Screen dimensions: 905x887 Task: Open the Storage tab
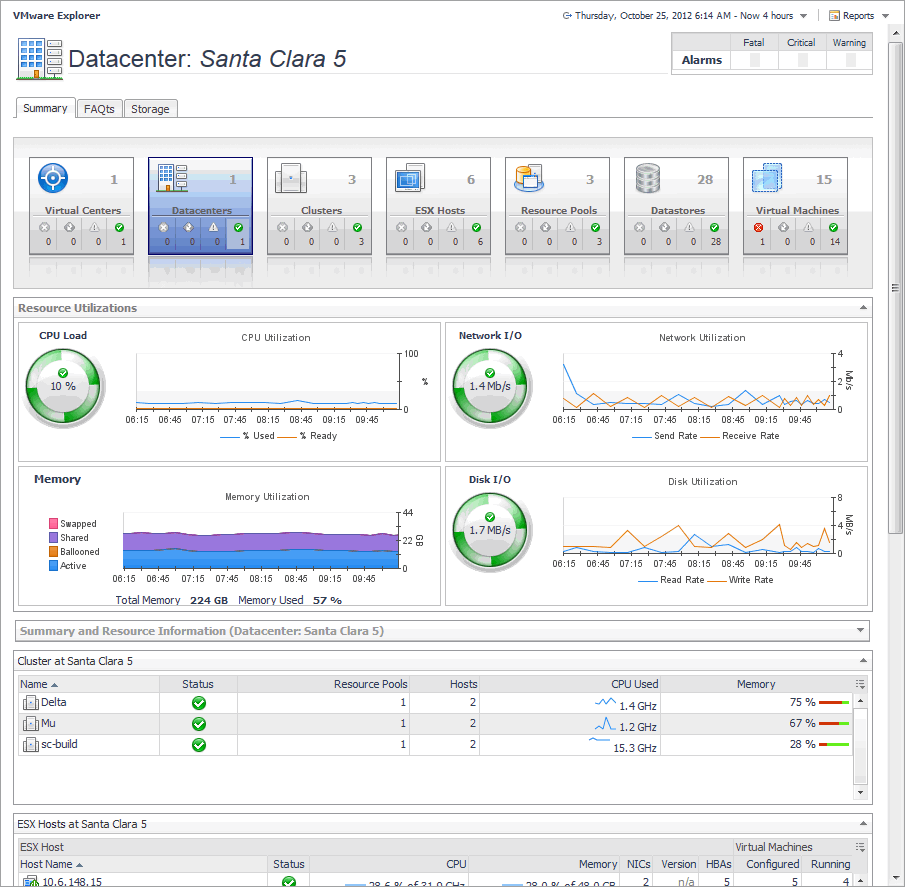[x=150, y=108]
